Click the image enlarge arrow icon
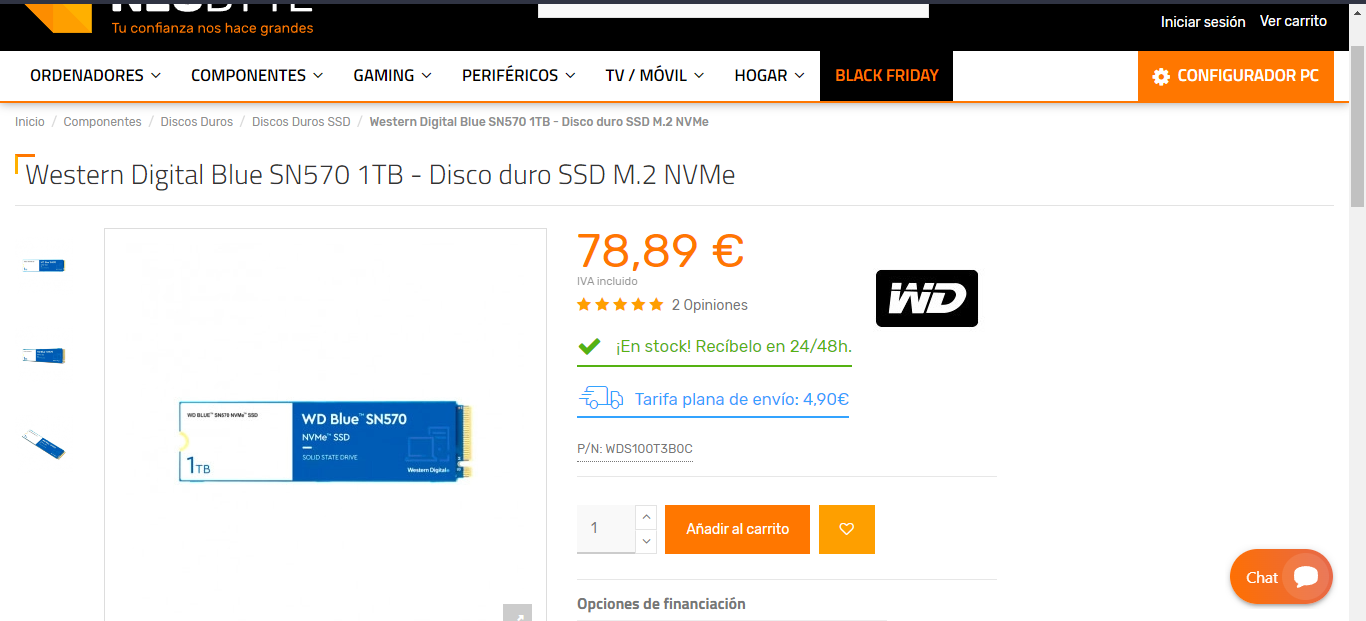1366x621 pixels. 517,613
